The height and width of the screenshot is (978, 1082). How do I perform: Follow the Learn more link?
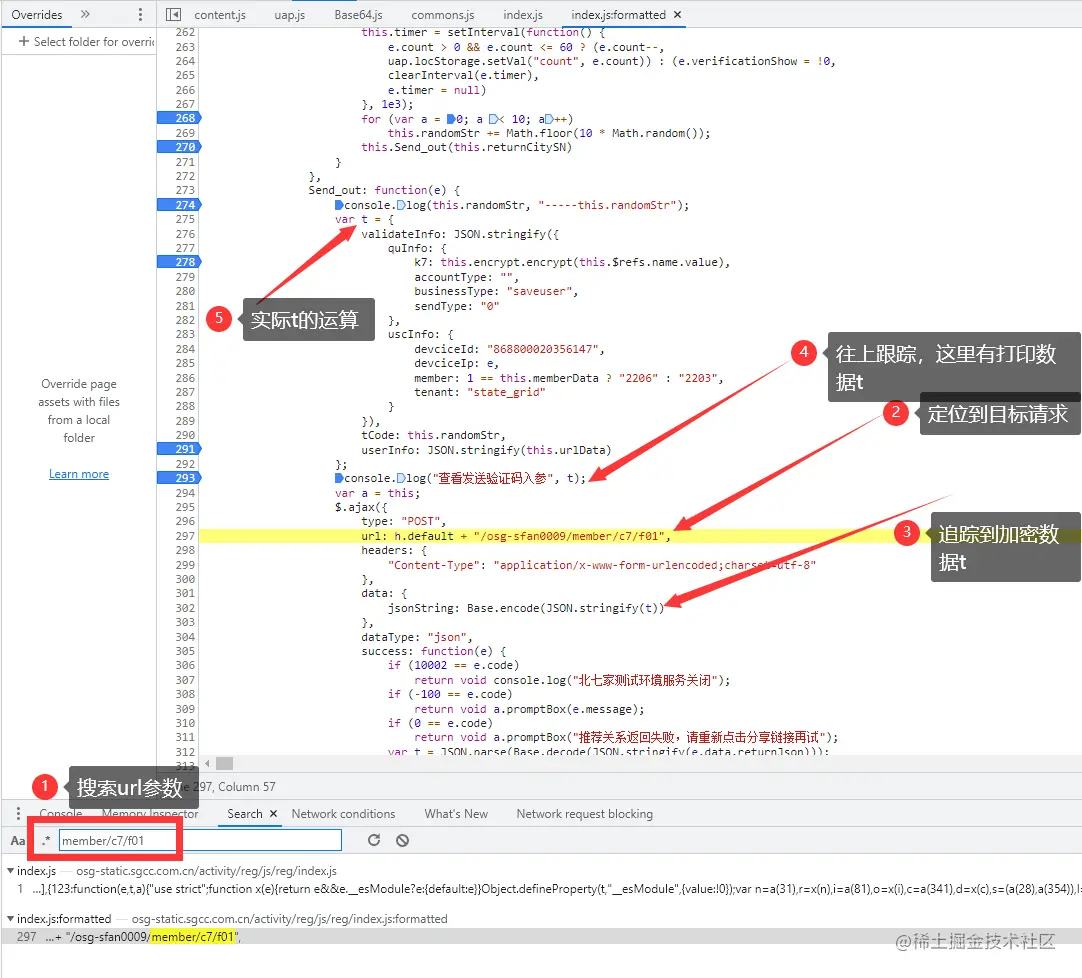pos(79,474)
